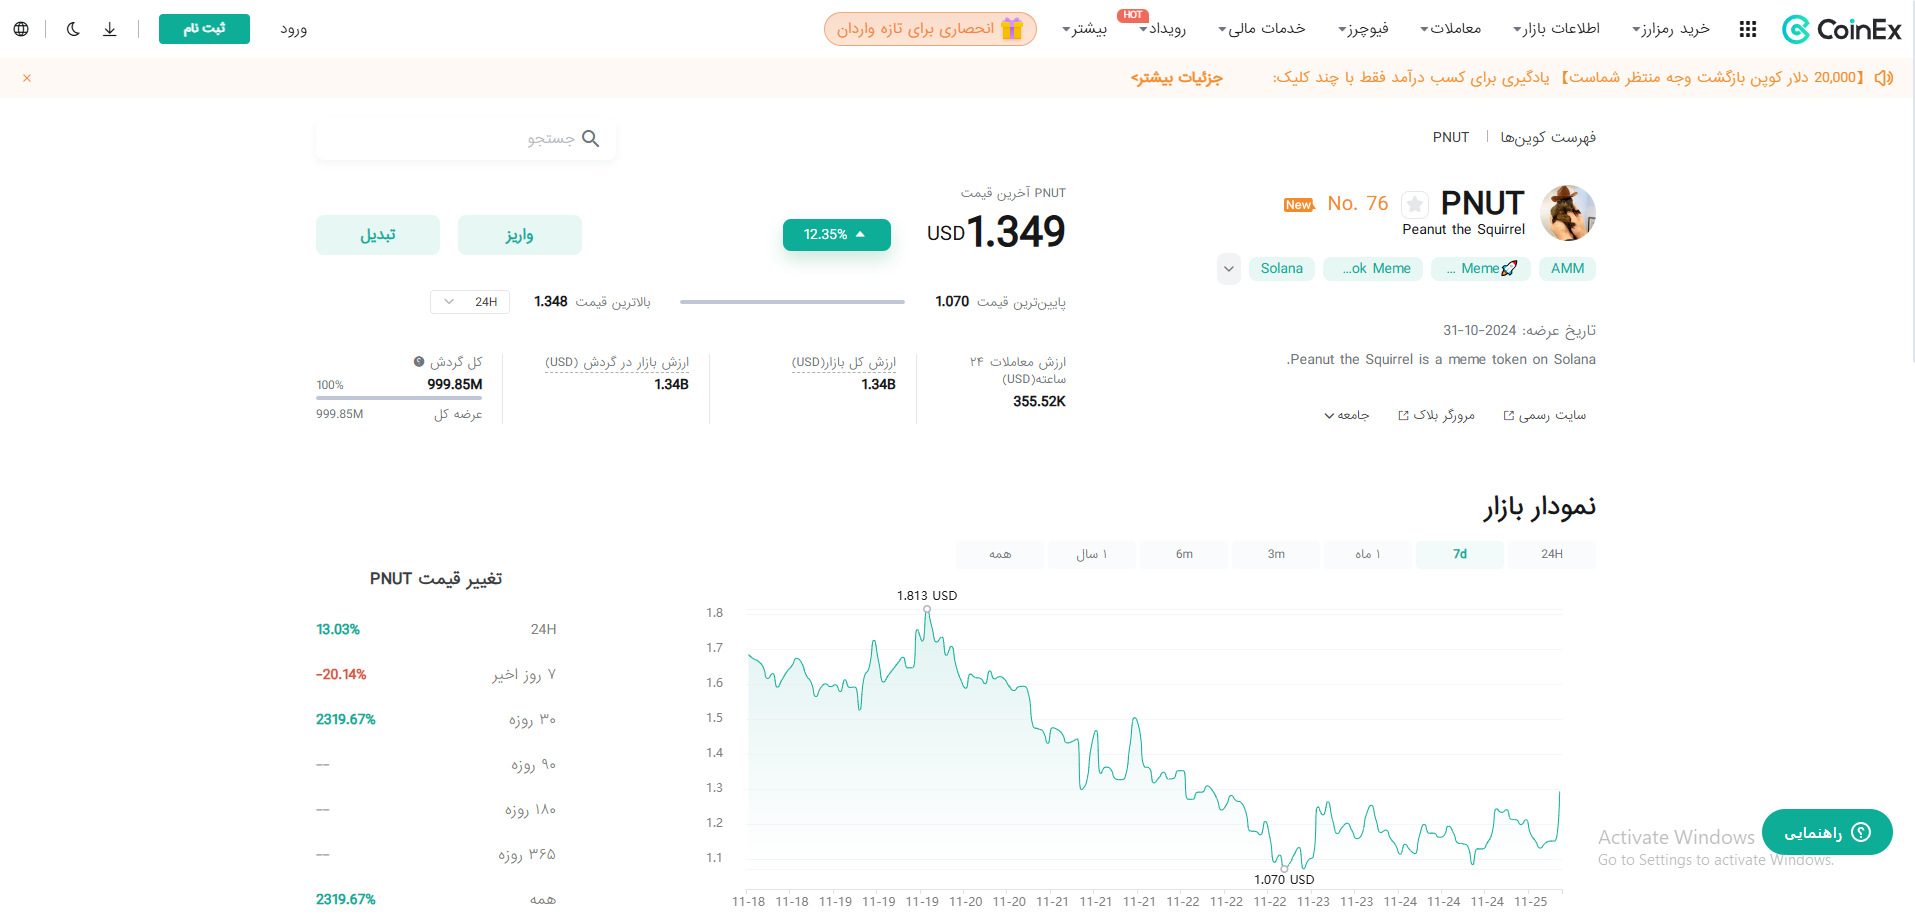
Task: Click the announcement speaker icon
Action: tap(1884, 78)
